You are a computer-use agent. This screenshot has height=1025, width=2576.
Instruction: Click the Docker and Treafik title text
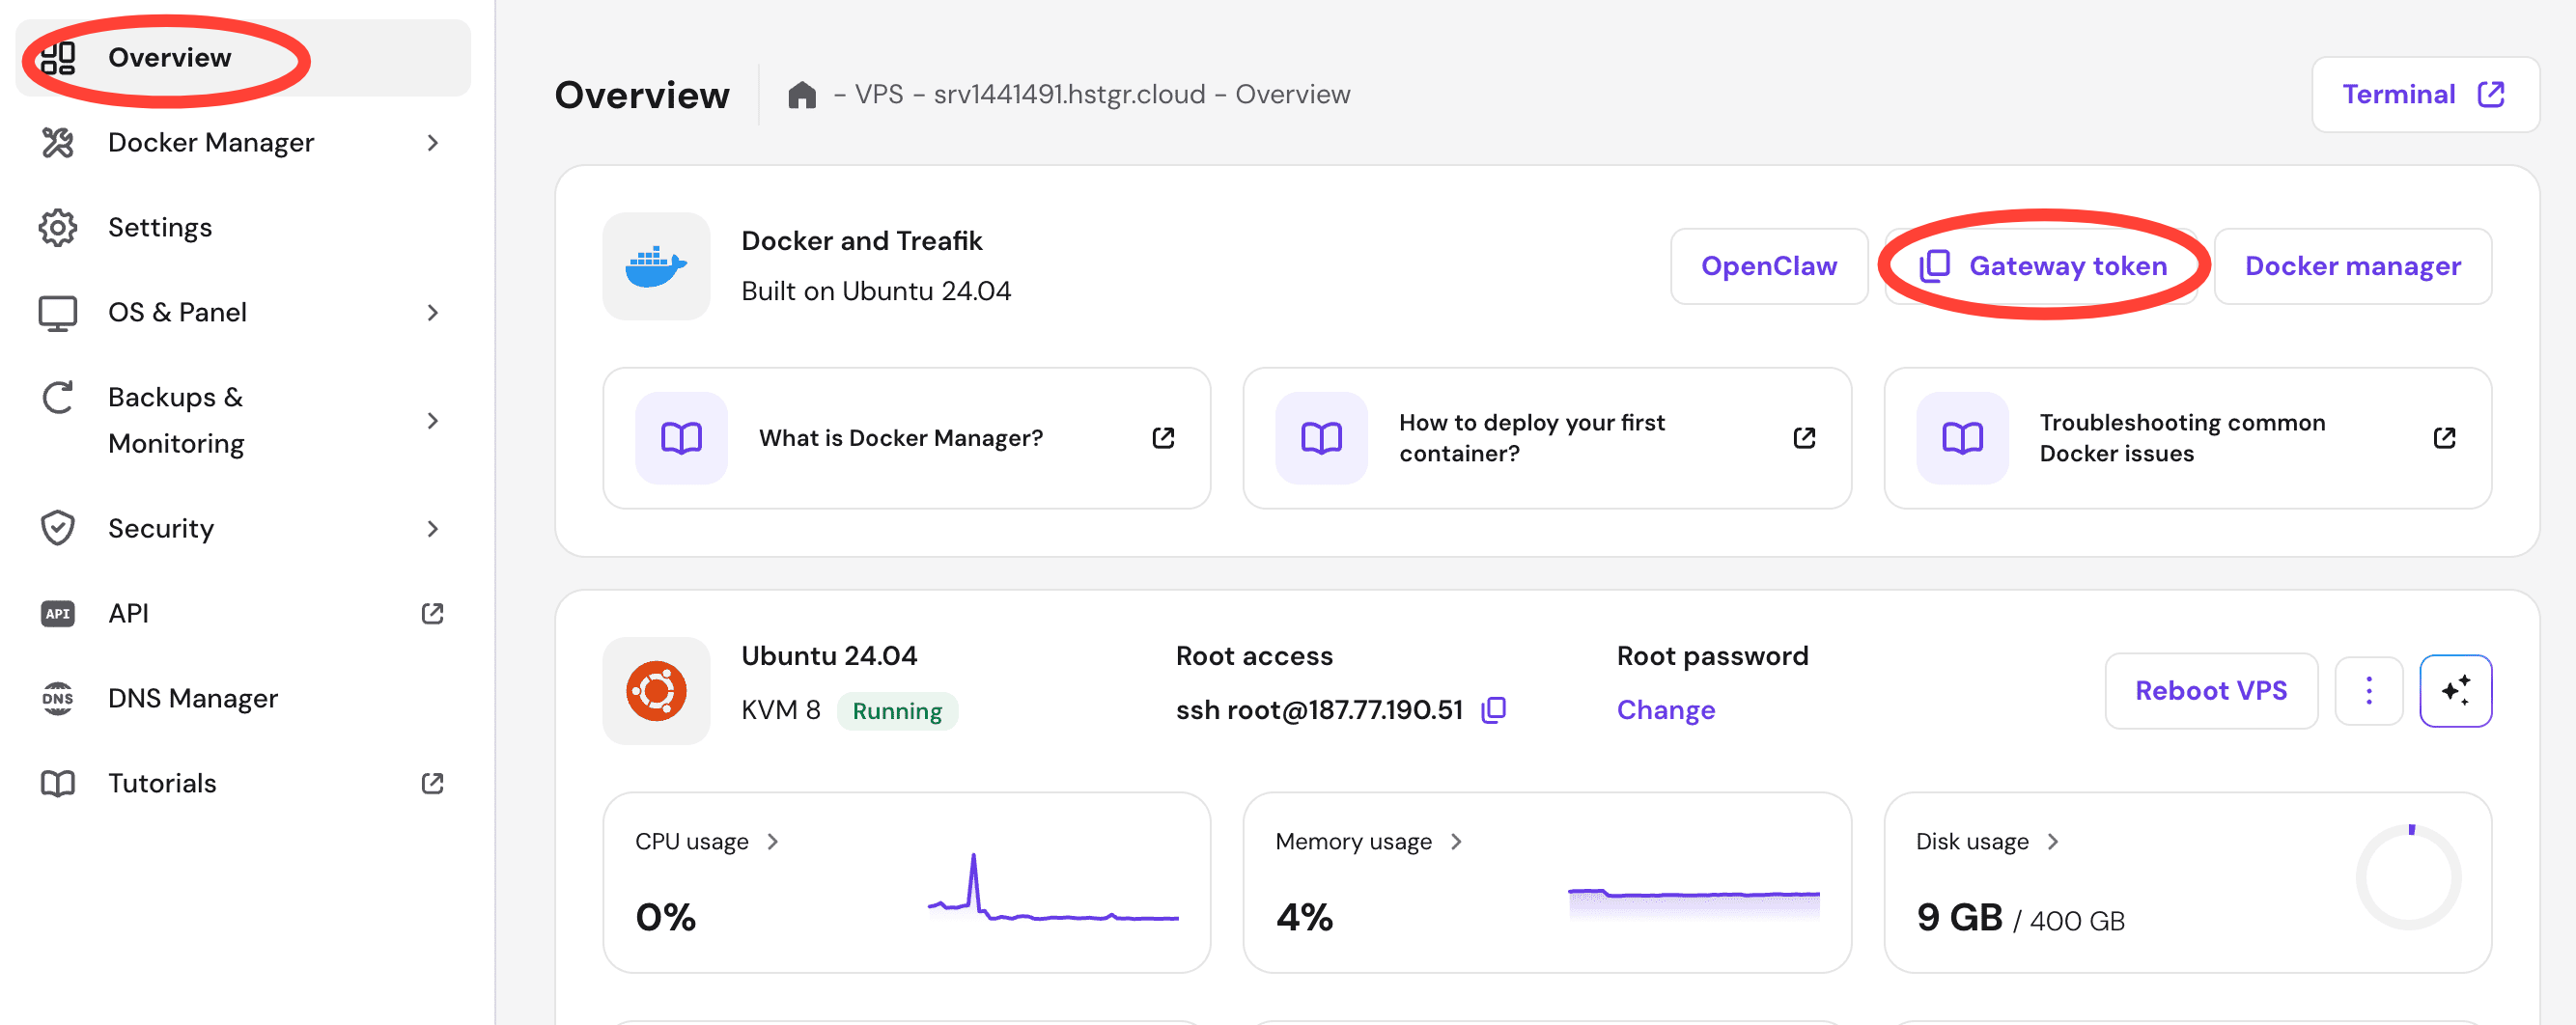pos(861,241)
